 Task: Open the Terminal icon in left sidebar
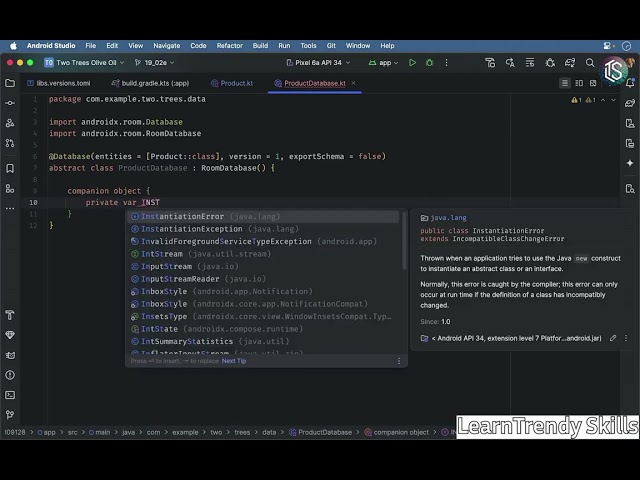[10, 395]
